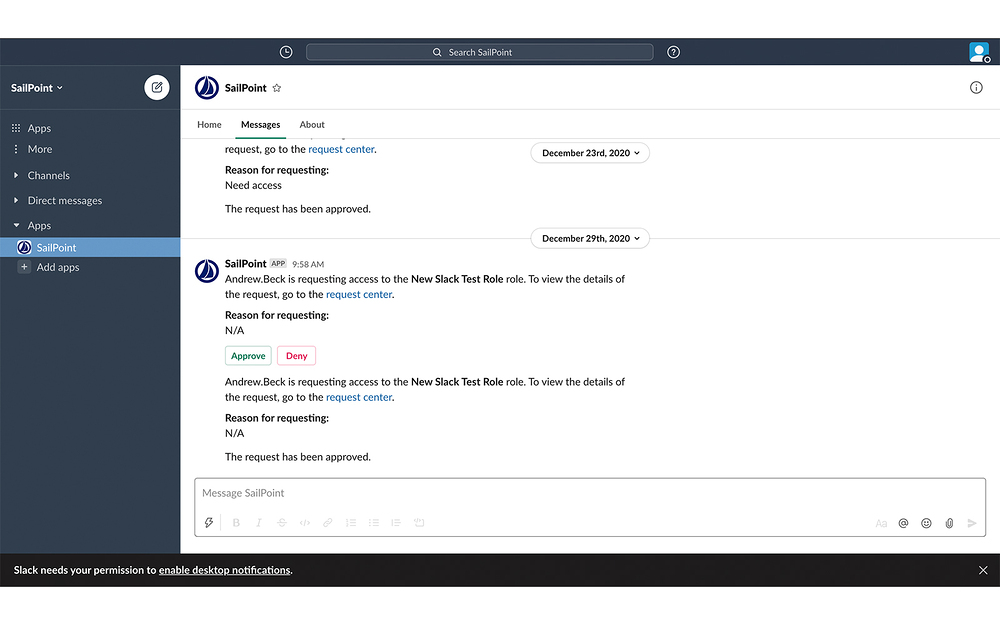Open the user profile avatar

pos(979,52)
